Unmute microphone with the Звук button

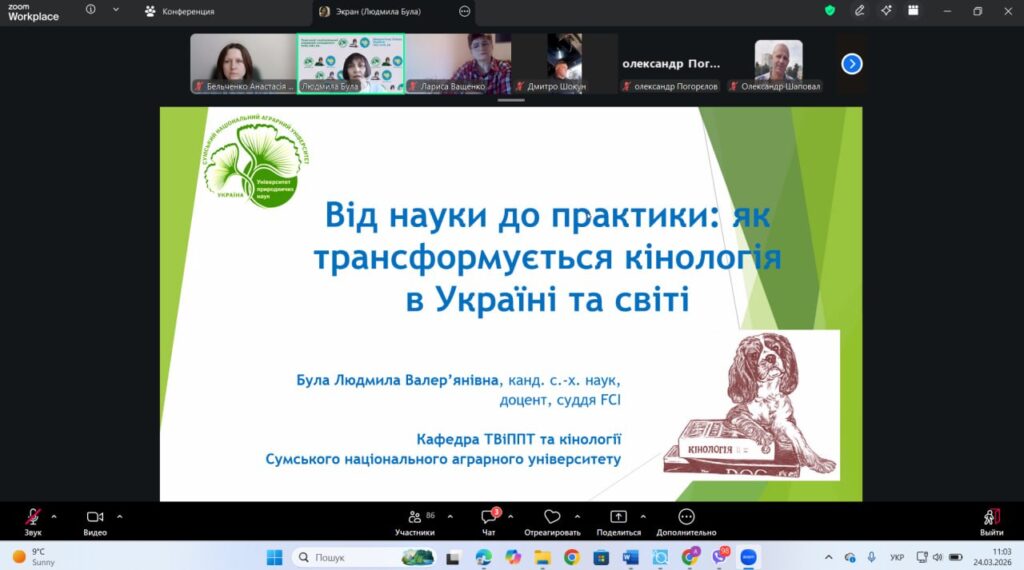[x=33, y=518]
